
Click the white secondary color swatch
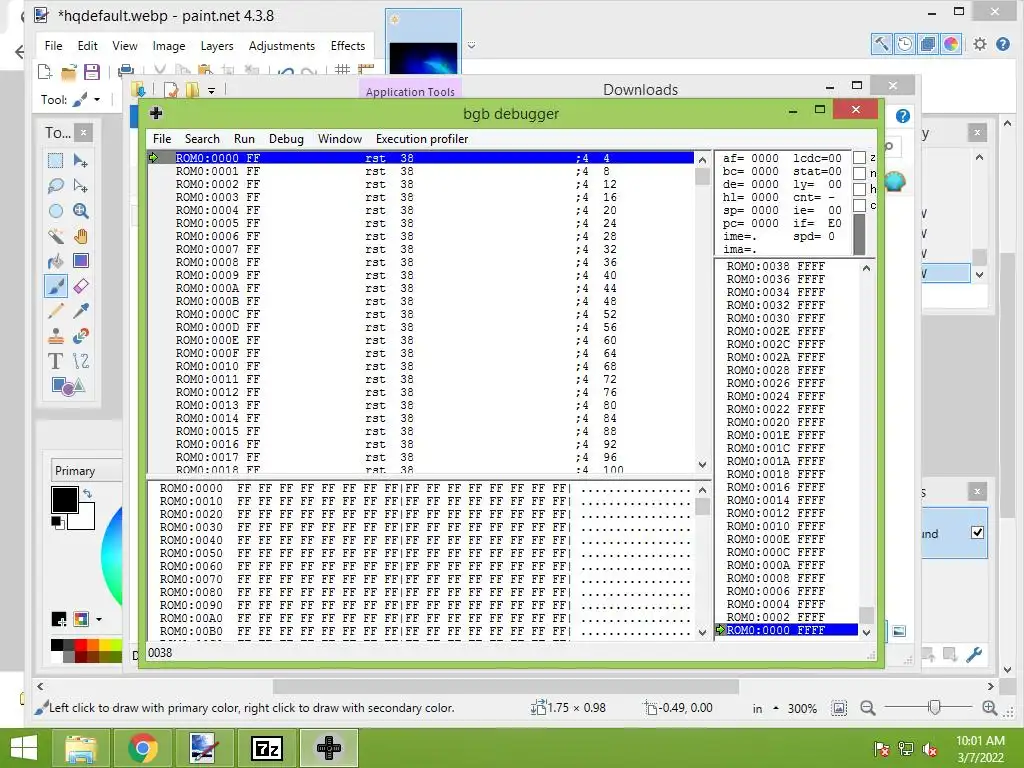85,519
